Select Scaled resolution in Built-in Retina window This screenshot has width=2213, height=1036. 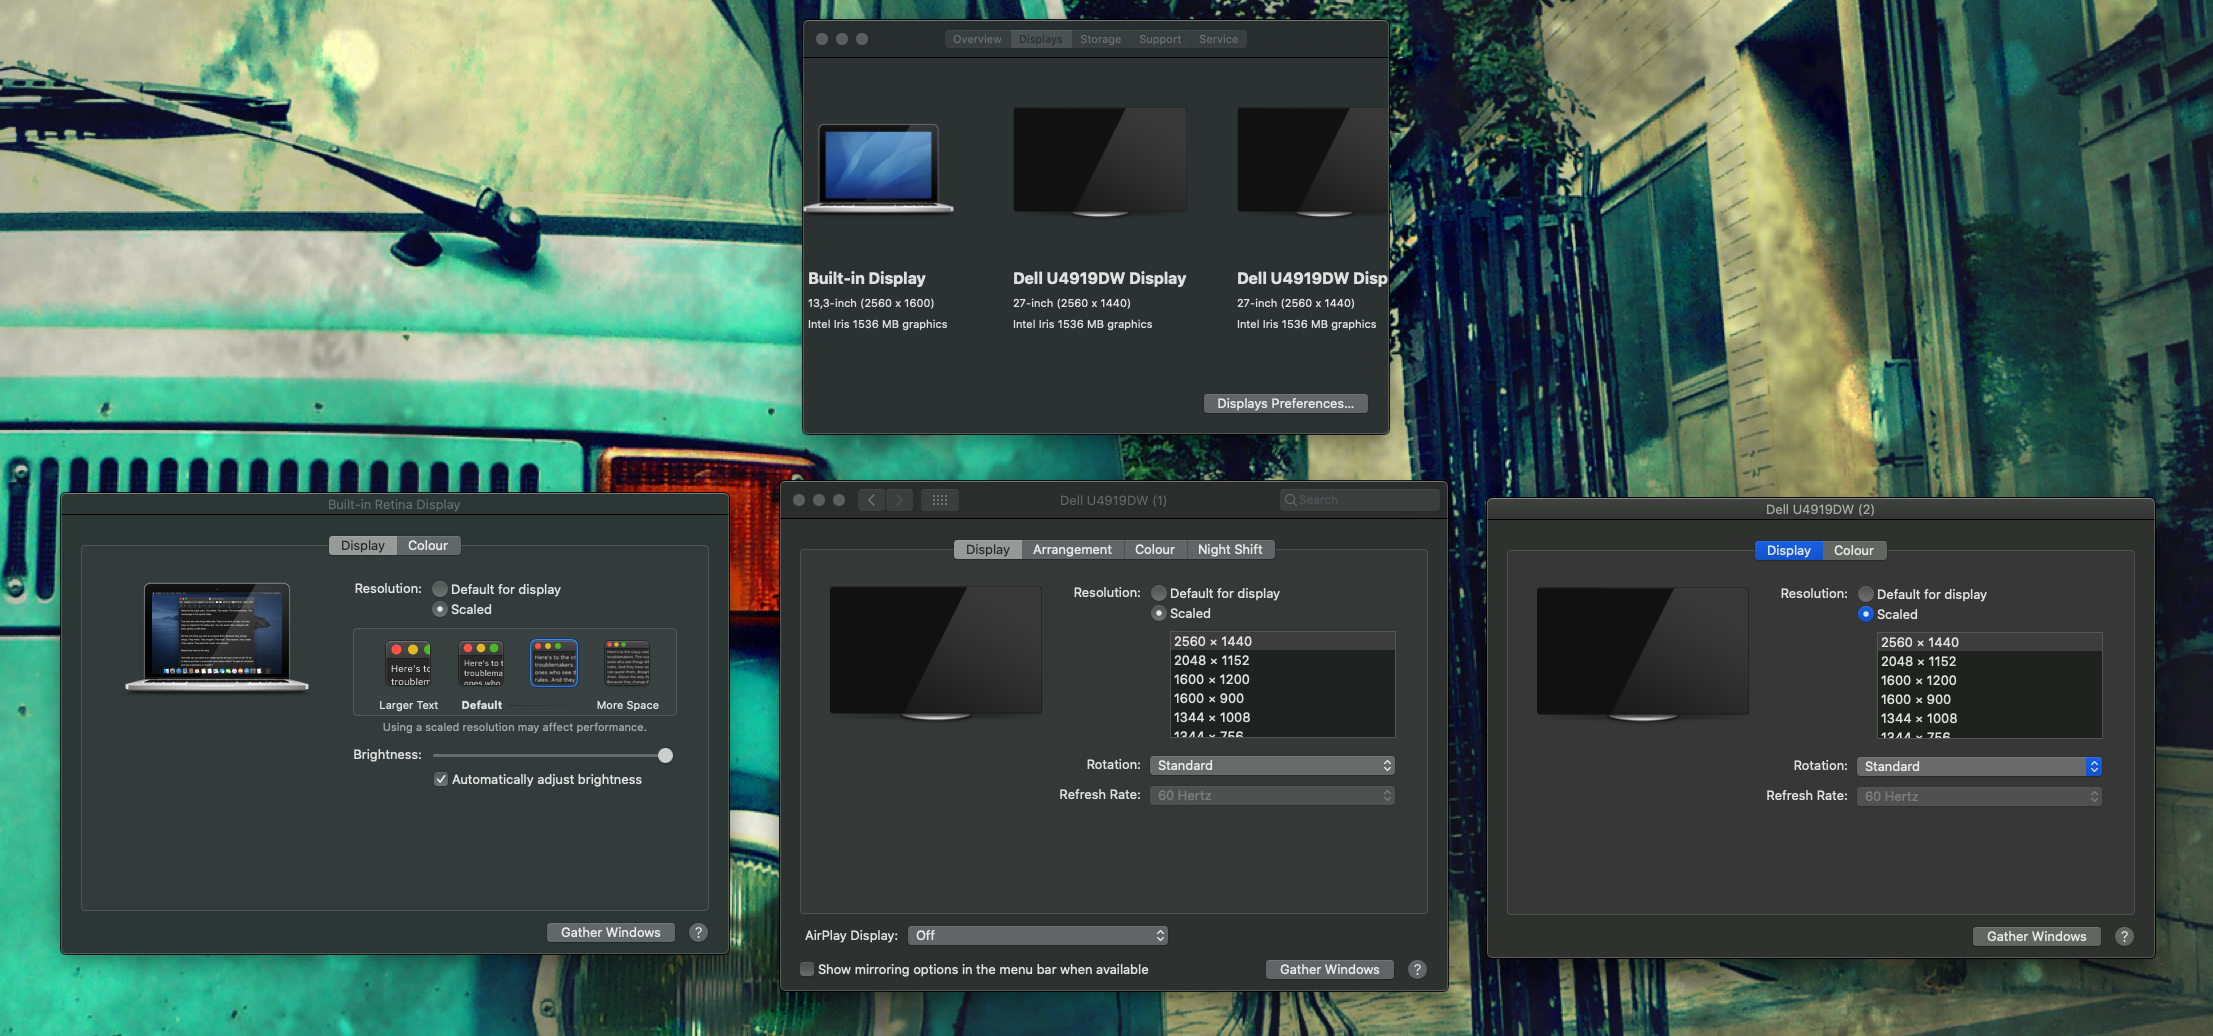(440, 609)
